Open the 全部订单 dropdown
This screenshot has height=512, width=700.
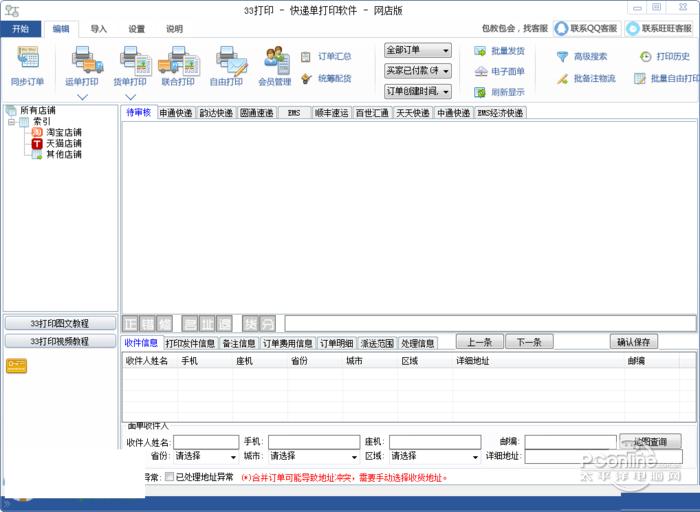(x=417, y=50)
